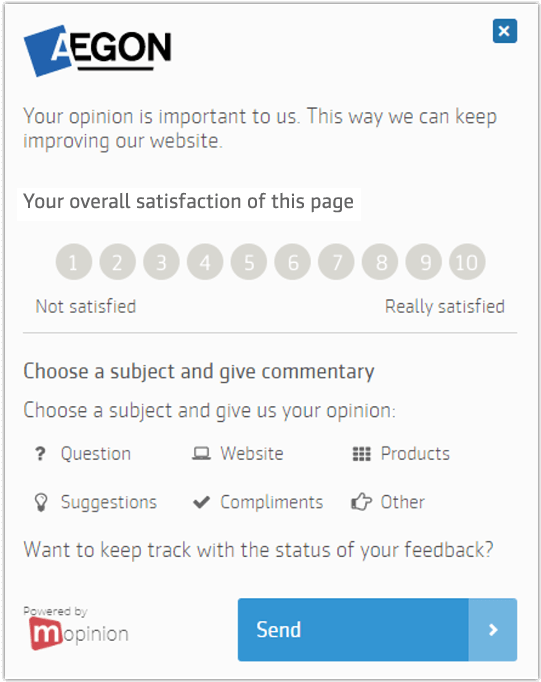Choose the Website subject
This screenshot has width=541, height=682.
252,454
